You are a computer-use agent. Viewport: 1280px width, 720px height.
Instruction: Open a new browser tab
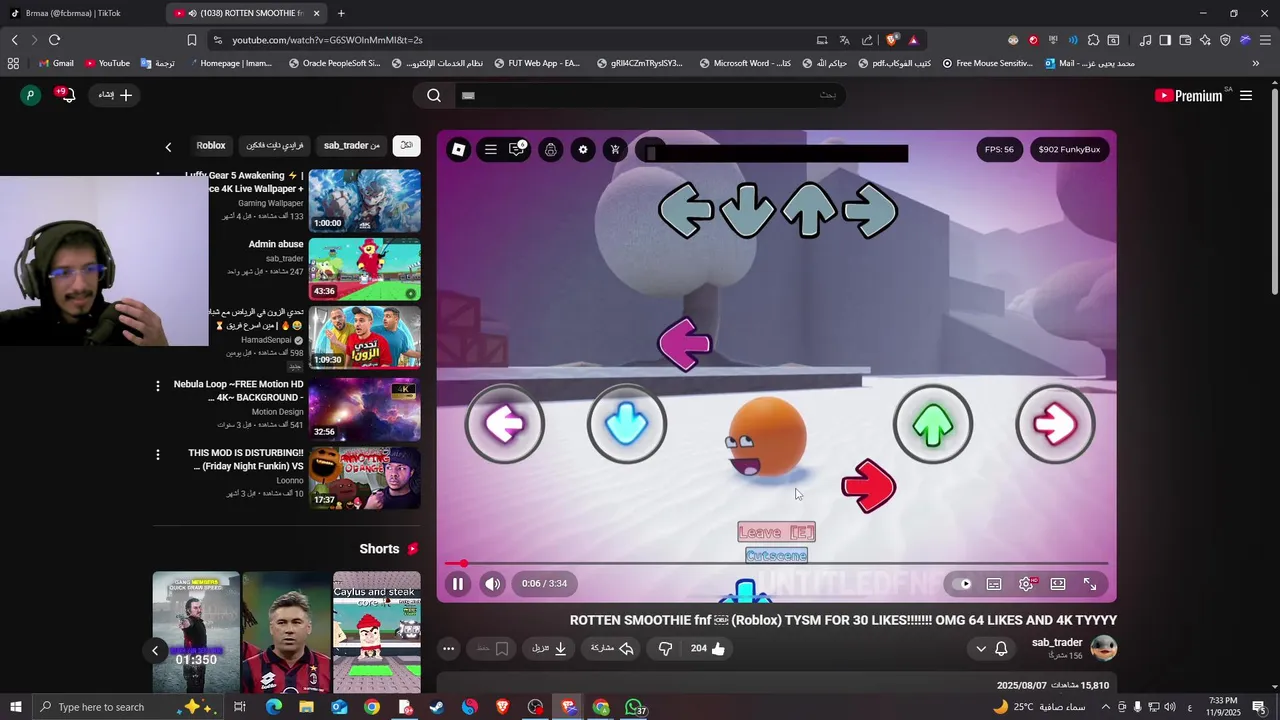coord(341,13)
